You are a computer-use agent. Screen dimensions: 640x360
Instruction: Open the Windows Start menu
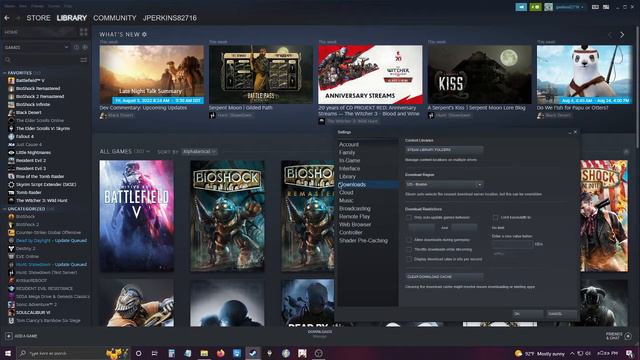coord(8,353)
